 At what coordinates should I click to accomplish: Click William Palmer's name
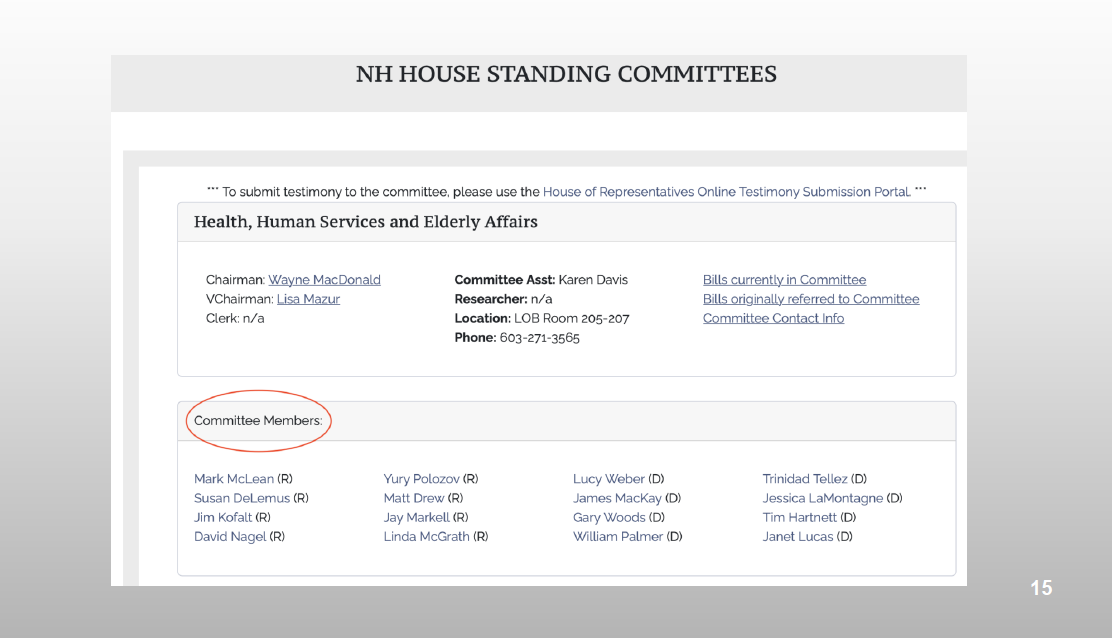(618, 537)
